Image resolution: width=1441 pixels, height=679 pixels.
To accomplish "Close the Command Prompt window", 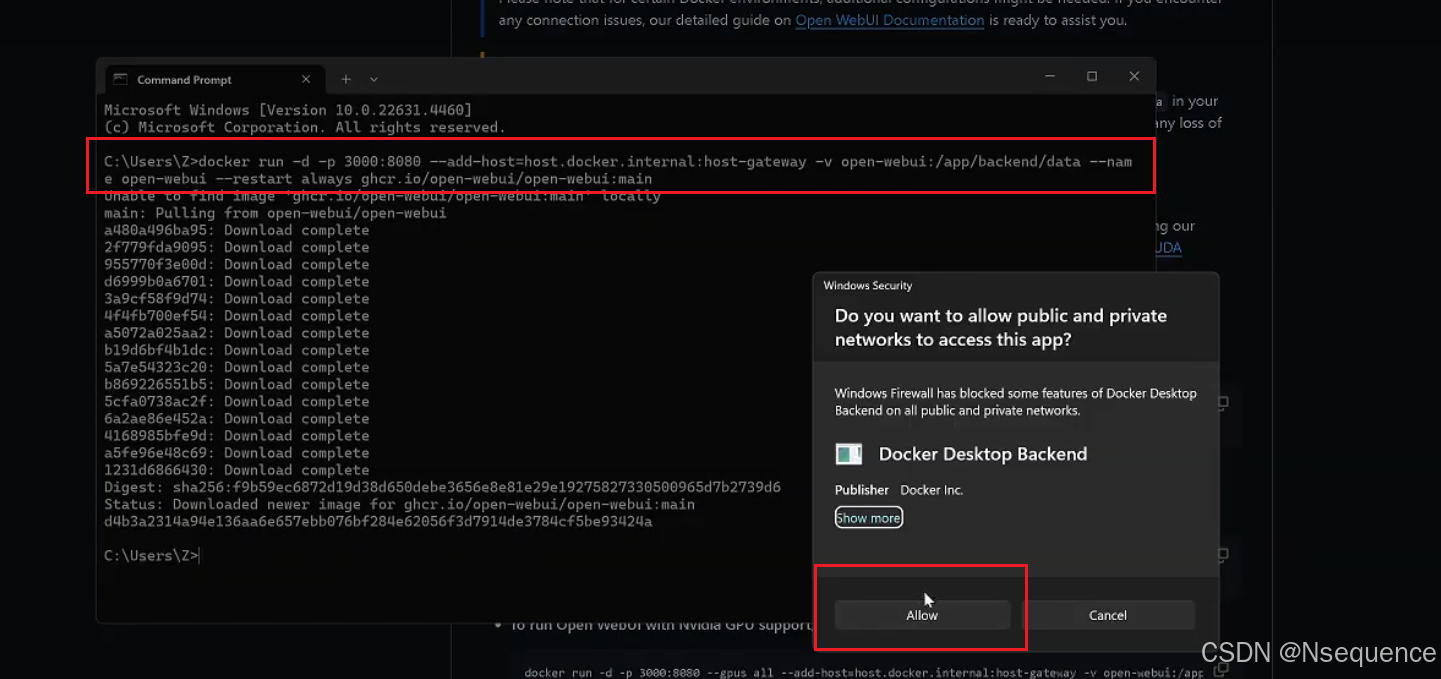I will [1134, 76].
